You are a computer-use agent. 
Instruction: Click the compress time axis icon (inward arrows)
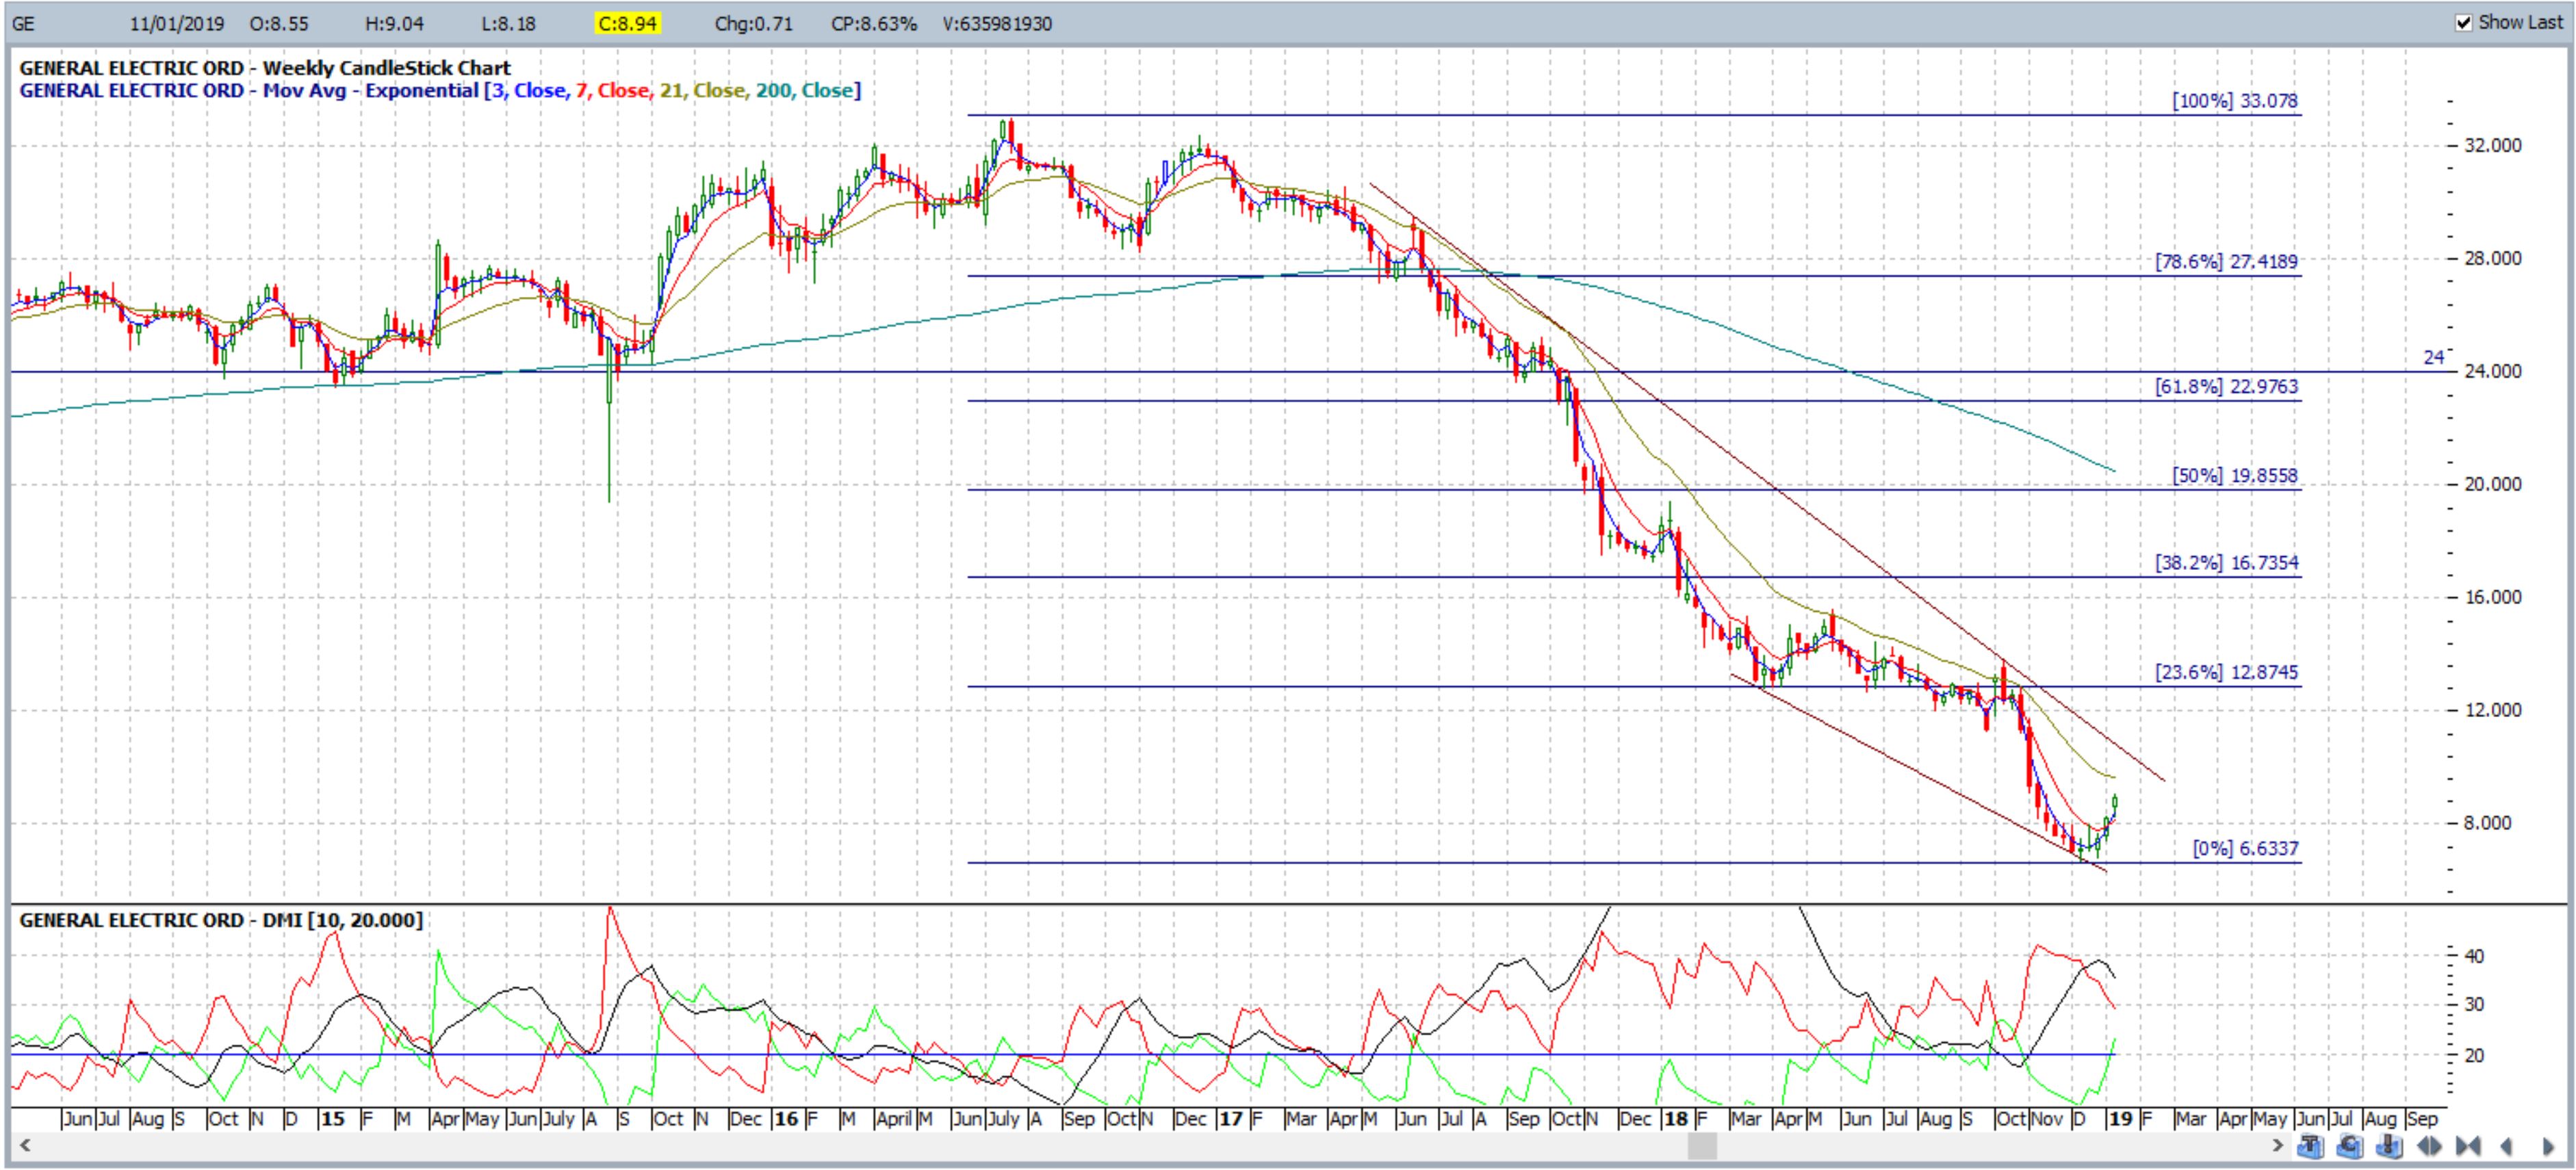coord(2468,1146)
